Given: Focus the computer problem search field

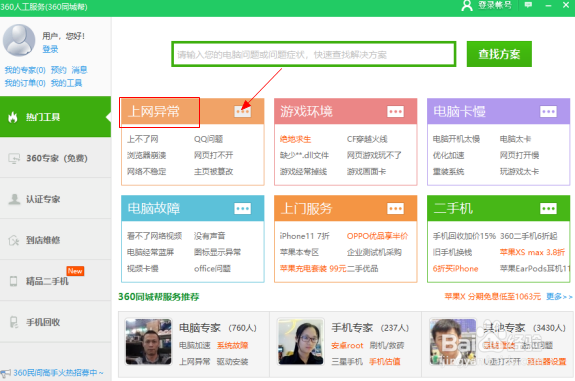Looking at the screenshot, I should (314, 54).
